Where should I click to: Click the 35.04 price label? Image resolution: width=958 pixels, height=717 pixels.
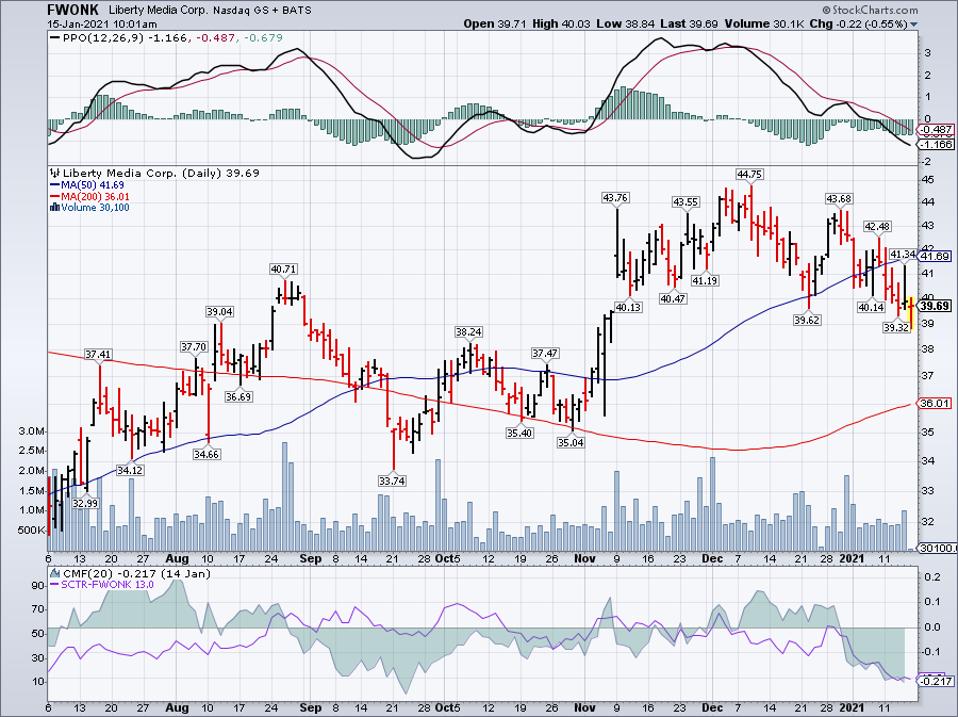pyautogui.click(x=570, y=442)
